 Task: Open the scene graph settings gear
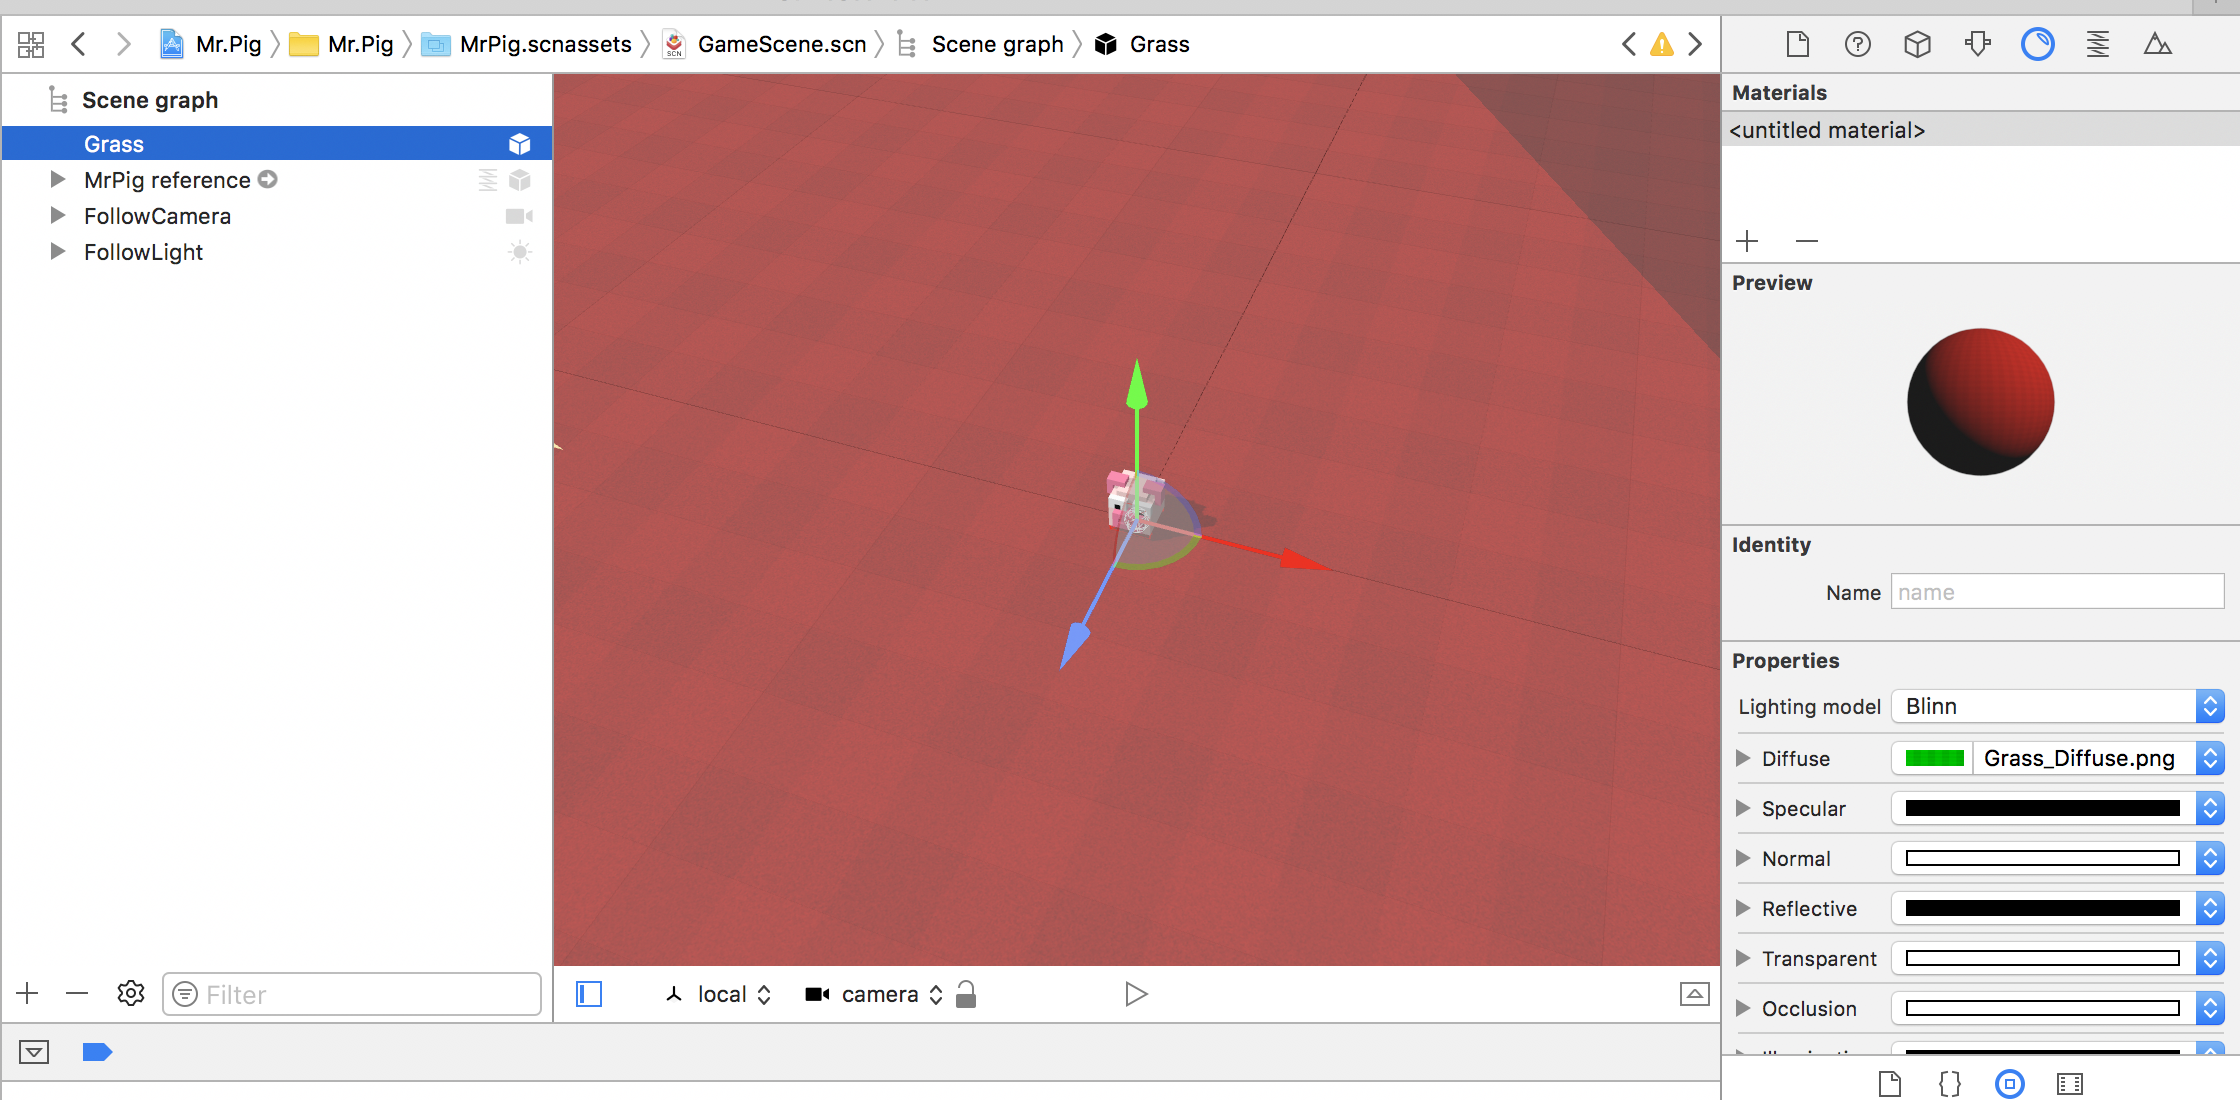(131, 993)
